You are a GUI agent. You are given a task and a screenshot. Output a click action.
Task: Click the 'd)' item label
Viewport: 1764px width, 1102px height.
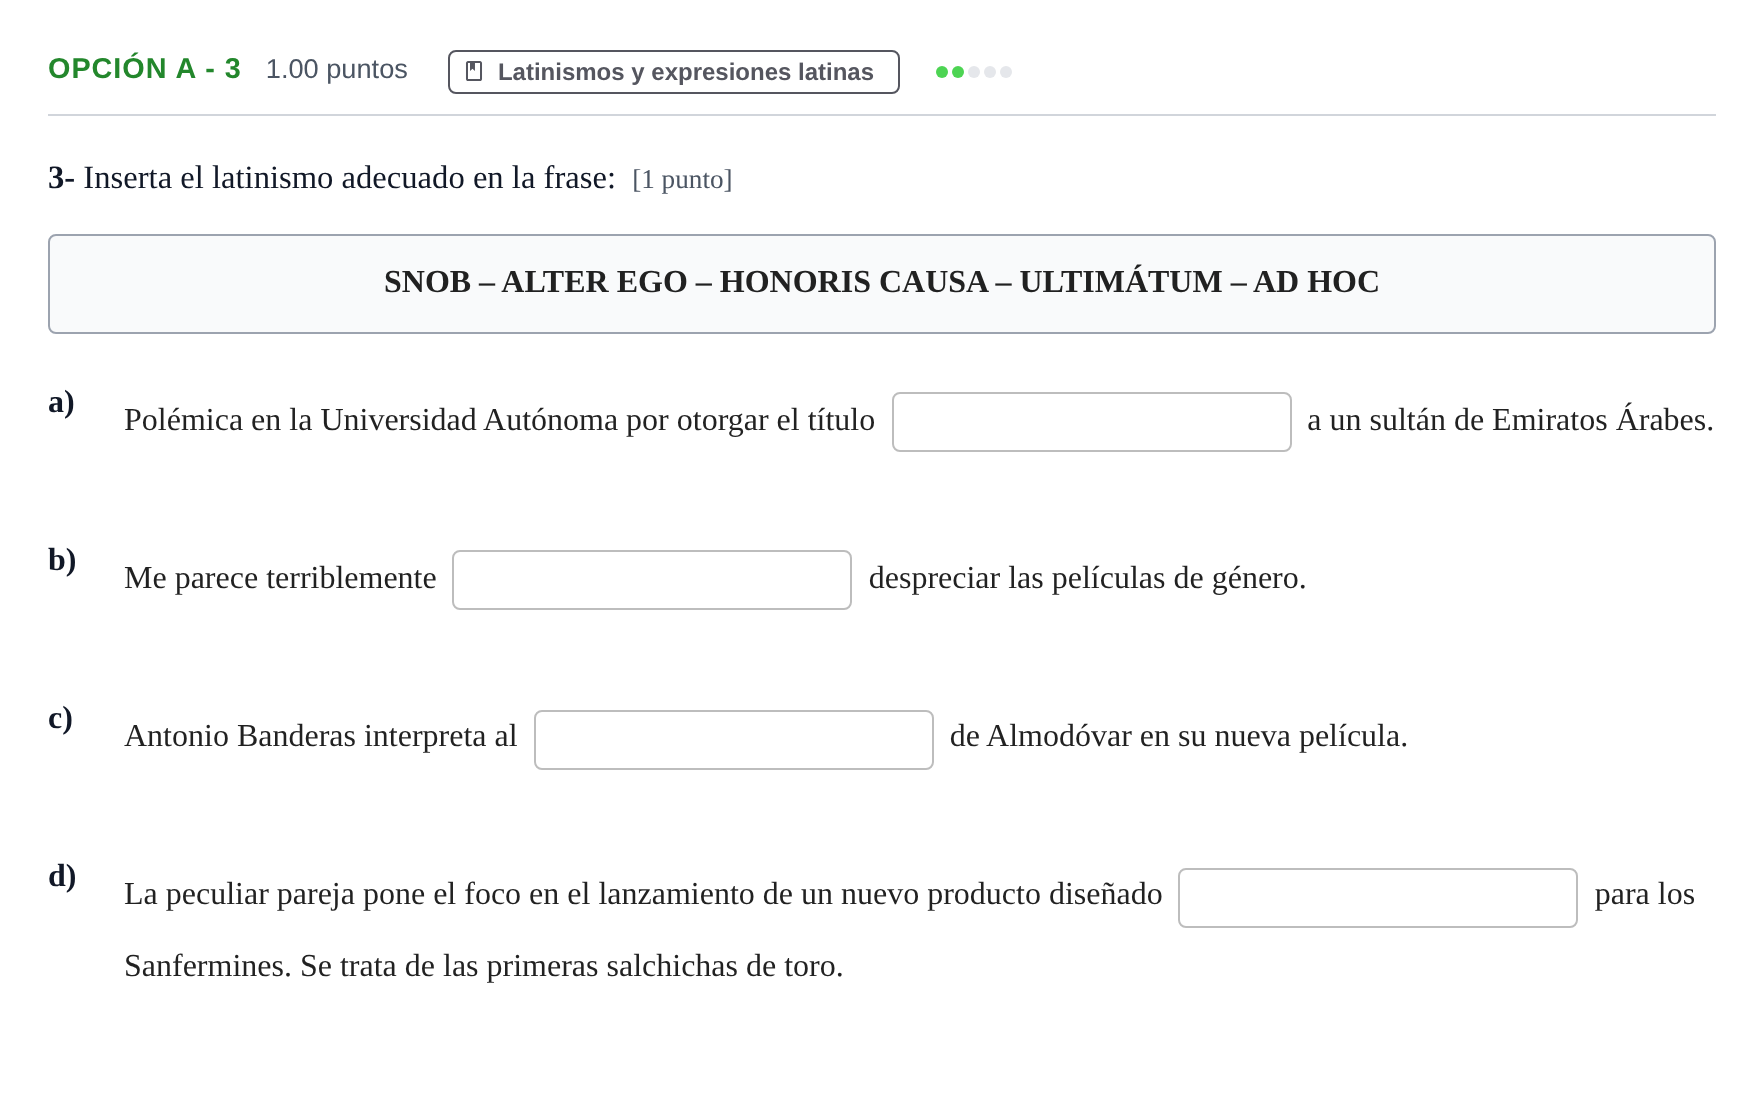tap(62, 876)
